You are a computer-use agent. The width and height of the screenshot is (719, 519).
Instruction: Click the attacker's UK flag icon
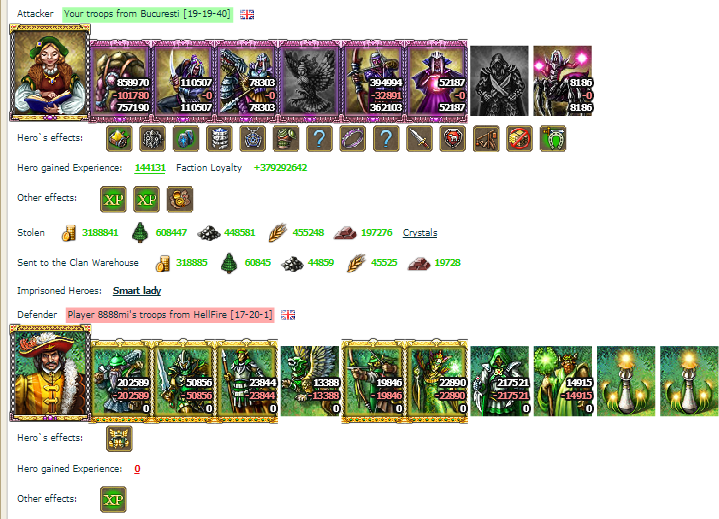click(247, 14)
